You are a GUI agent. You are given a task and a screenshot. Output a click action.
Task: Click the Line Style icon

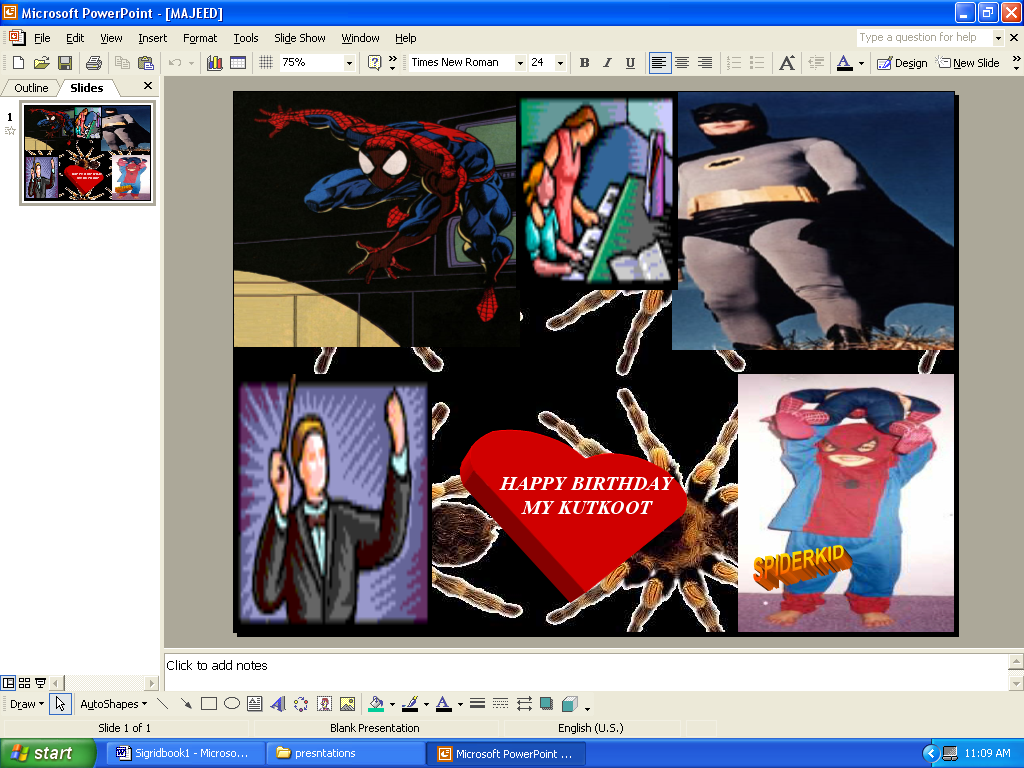477,703
